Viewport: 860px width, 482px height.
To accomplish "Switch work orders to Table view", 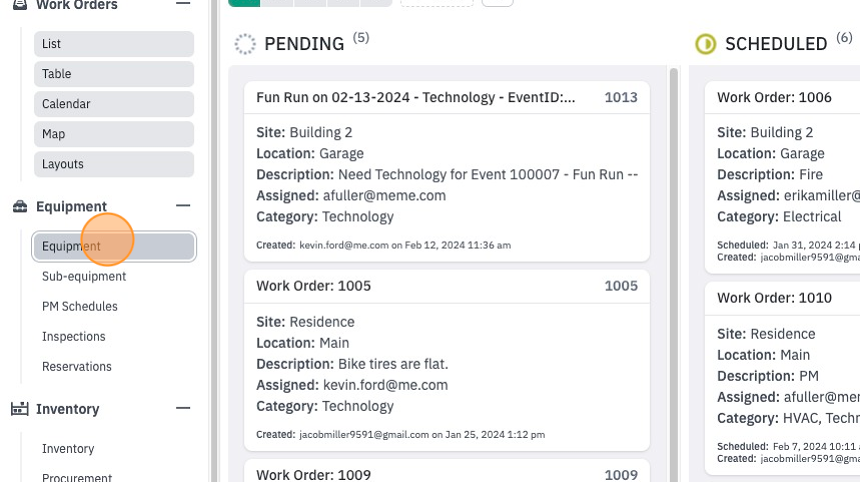I will pos(114,74).
